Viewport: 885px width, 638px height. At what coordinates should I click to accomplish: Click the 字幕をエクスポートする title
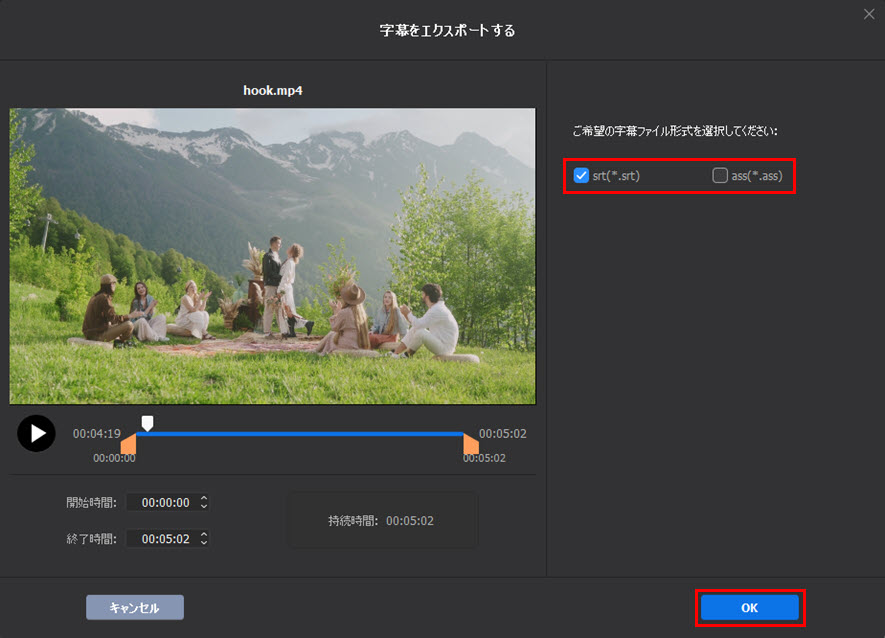click(447, 30)
